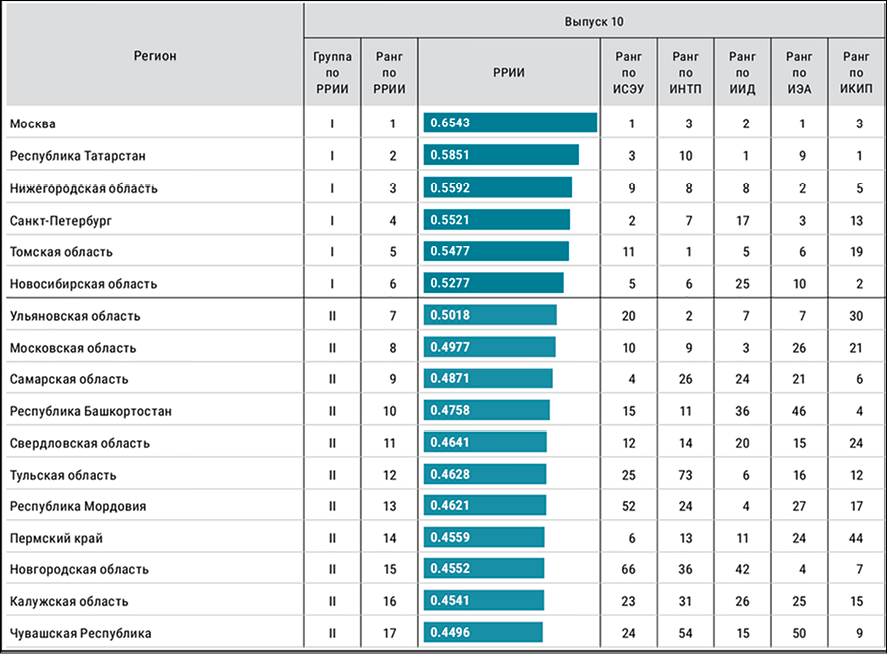Viewport: 887px width, 654px height.
Task: Select Тульская область ИНТП rank 73
Action: point(686,475)
